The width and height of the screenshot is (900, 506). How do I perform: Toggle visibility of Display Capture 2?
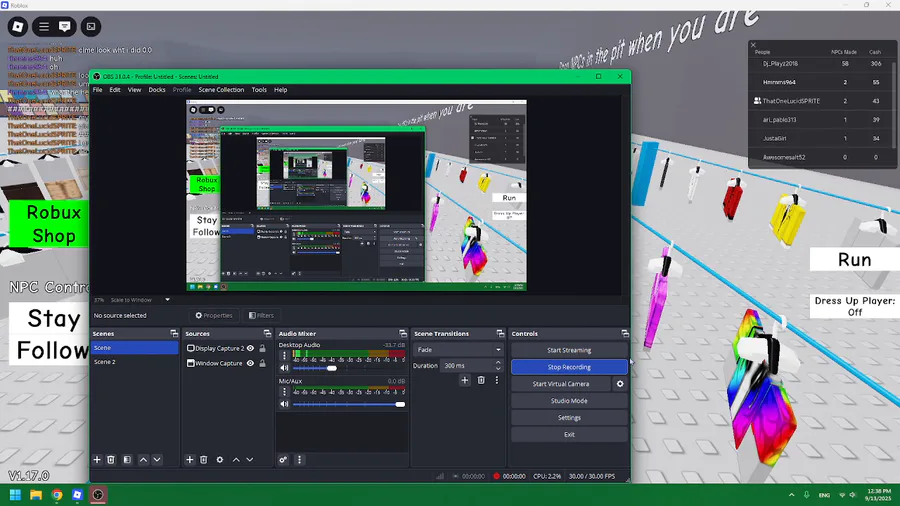(x=250, y=348)
